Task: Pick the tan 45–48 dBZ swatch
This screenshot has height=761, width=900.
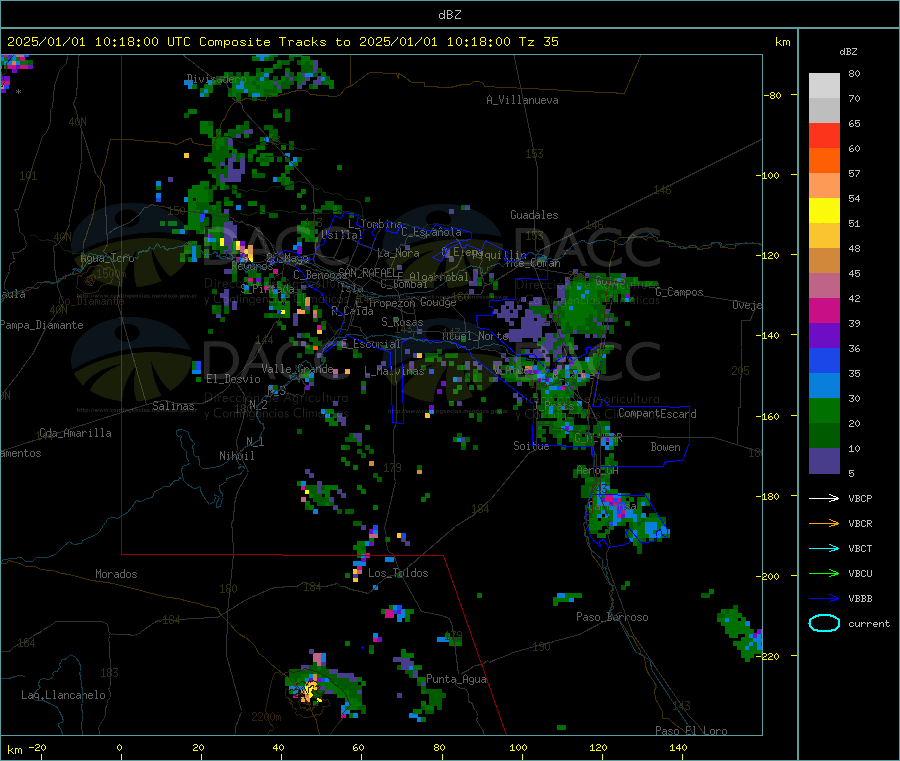Action: pyautogui.click(x=824, y=261)
